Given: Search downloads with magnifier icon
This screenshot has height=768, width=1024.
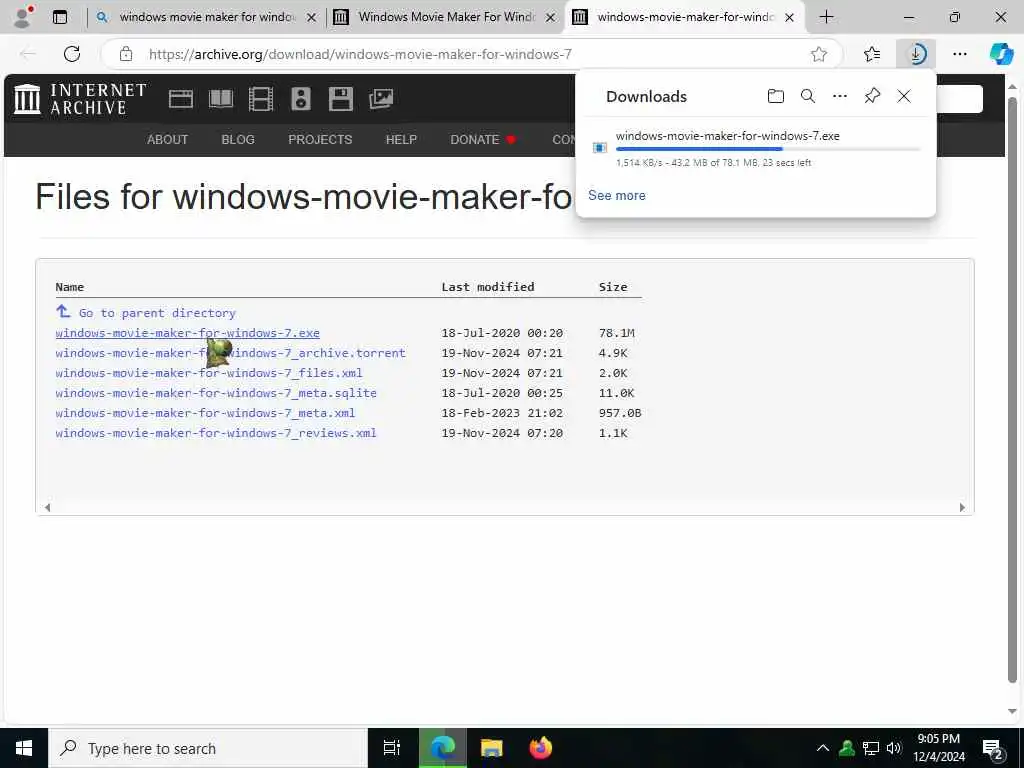Looking at the screenshot, I should point(808,97).
